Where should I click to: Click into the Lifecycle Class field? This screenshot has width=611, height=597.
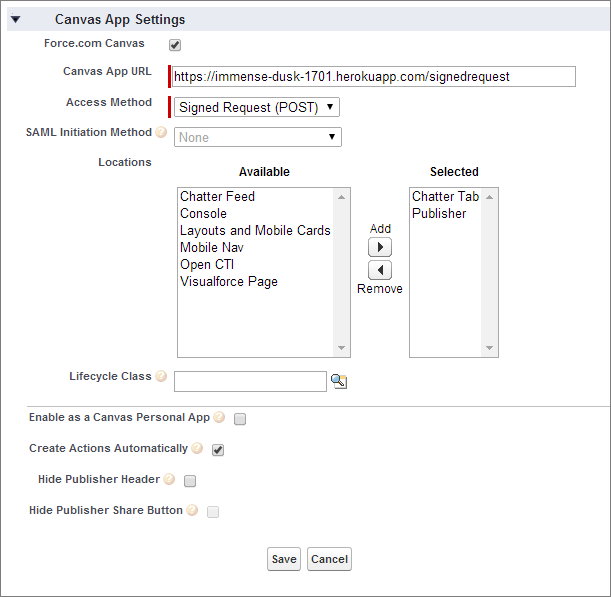pyautogui.click(x=250, y=382)
